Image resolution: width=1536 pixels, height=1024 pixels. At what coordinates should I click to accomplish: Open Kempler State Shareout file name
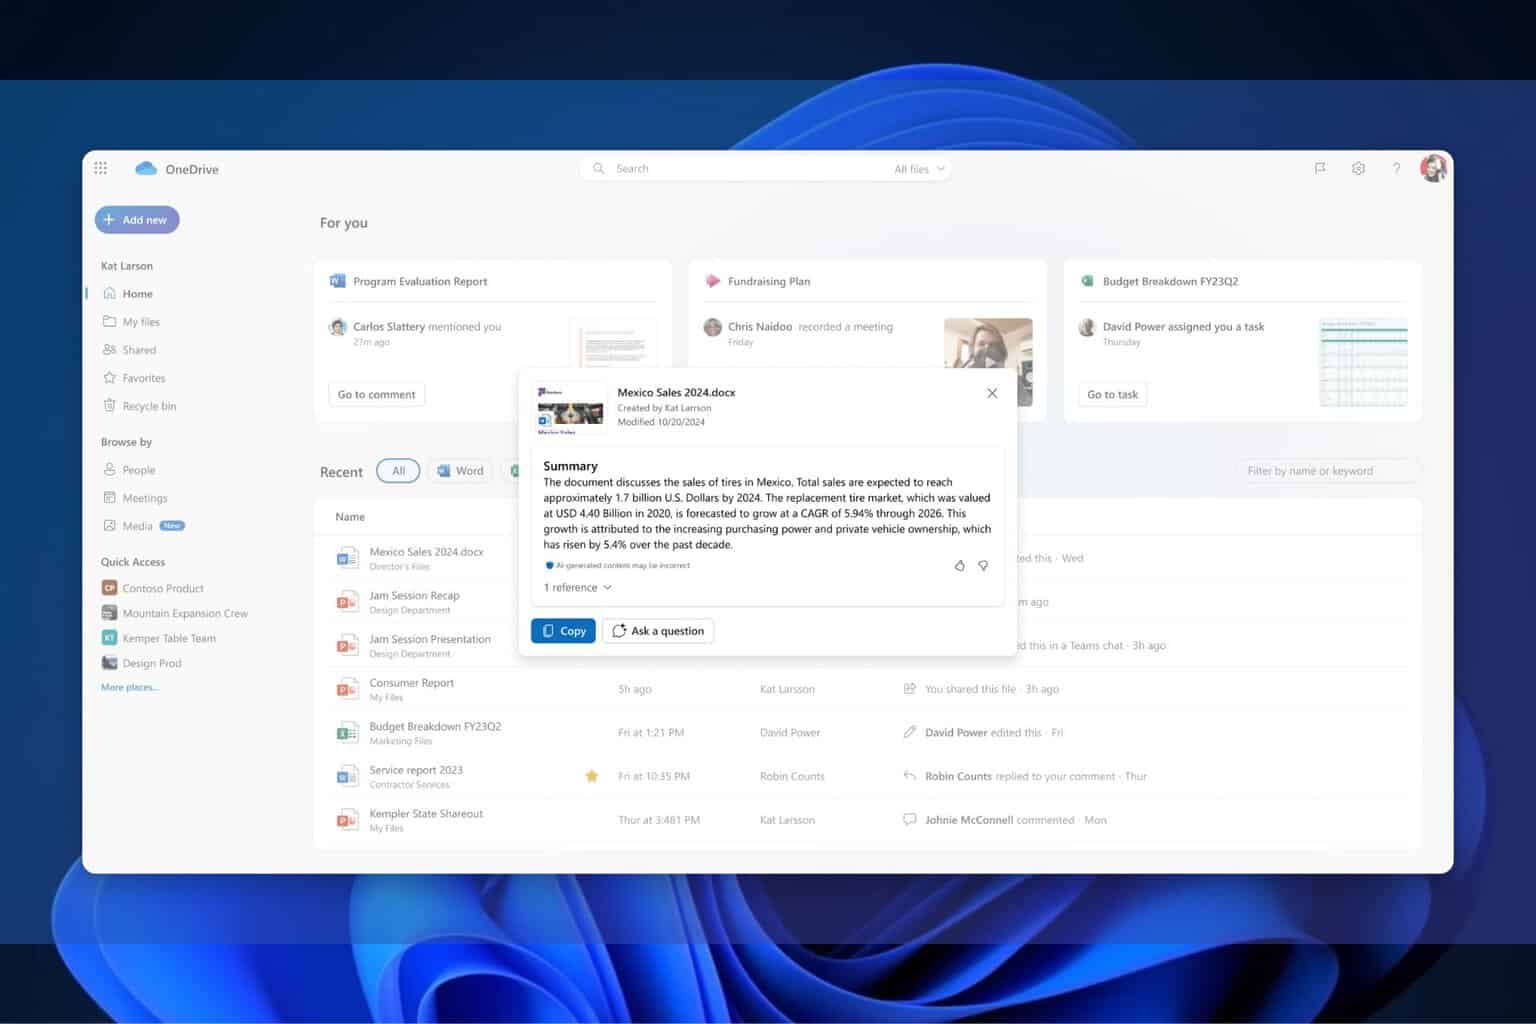pyautogui.click(x=426, y=814)
